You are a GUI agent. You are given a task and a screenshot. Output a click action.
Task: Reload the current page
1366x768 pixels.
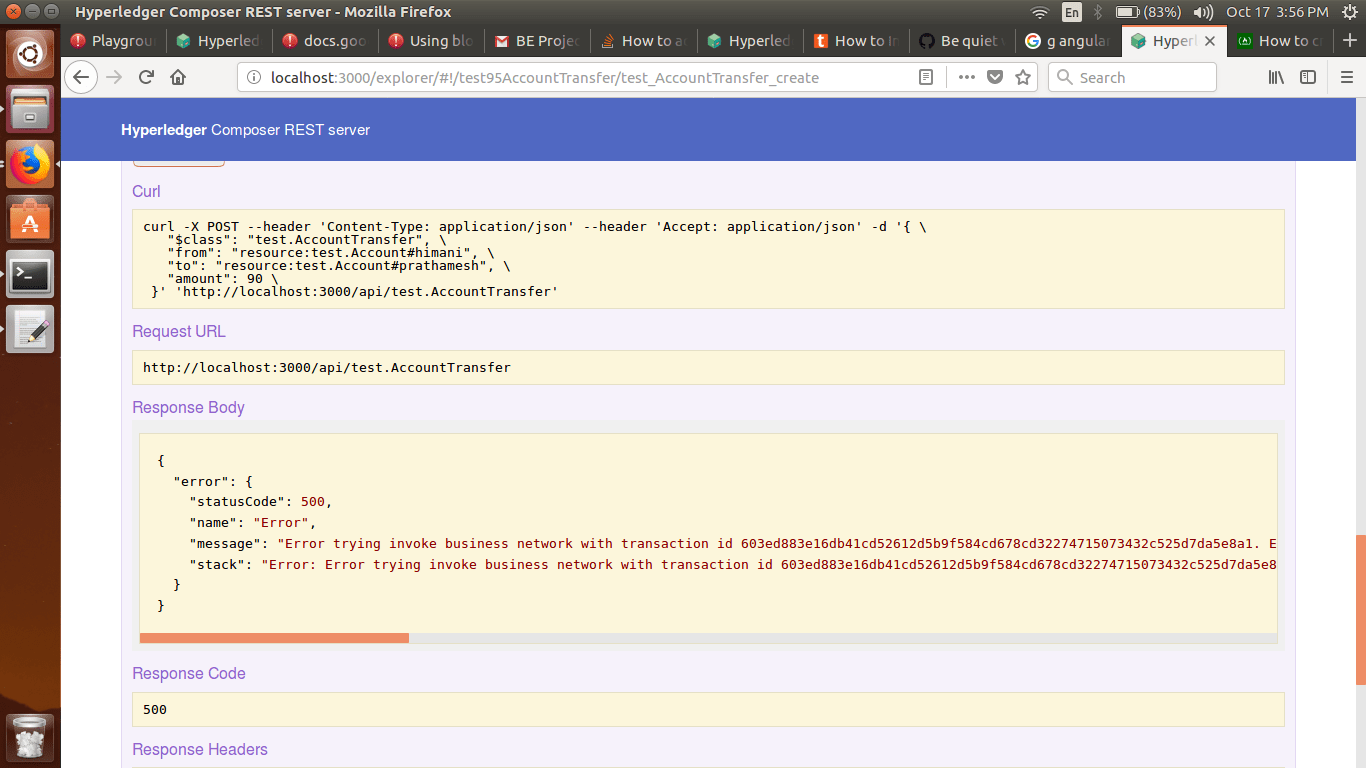click(146, 77)
